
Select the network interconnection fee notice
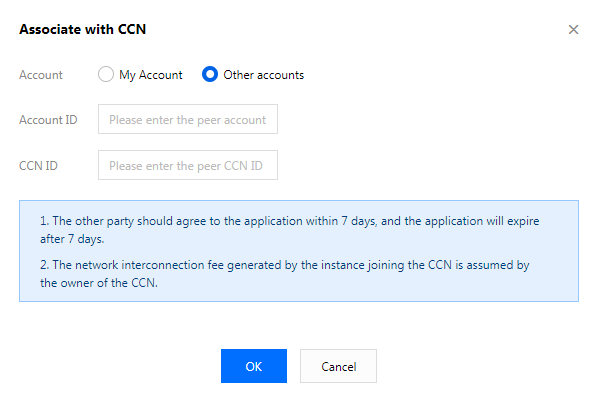pyautogui.click(x=285, y=274)
